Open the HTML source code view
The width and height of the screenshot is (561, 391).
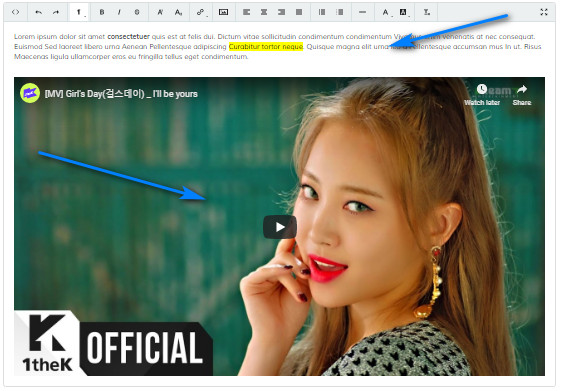pos(15,12)
